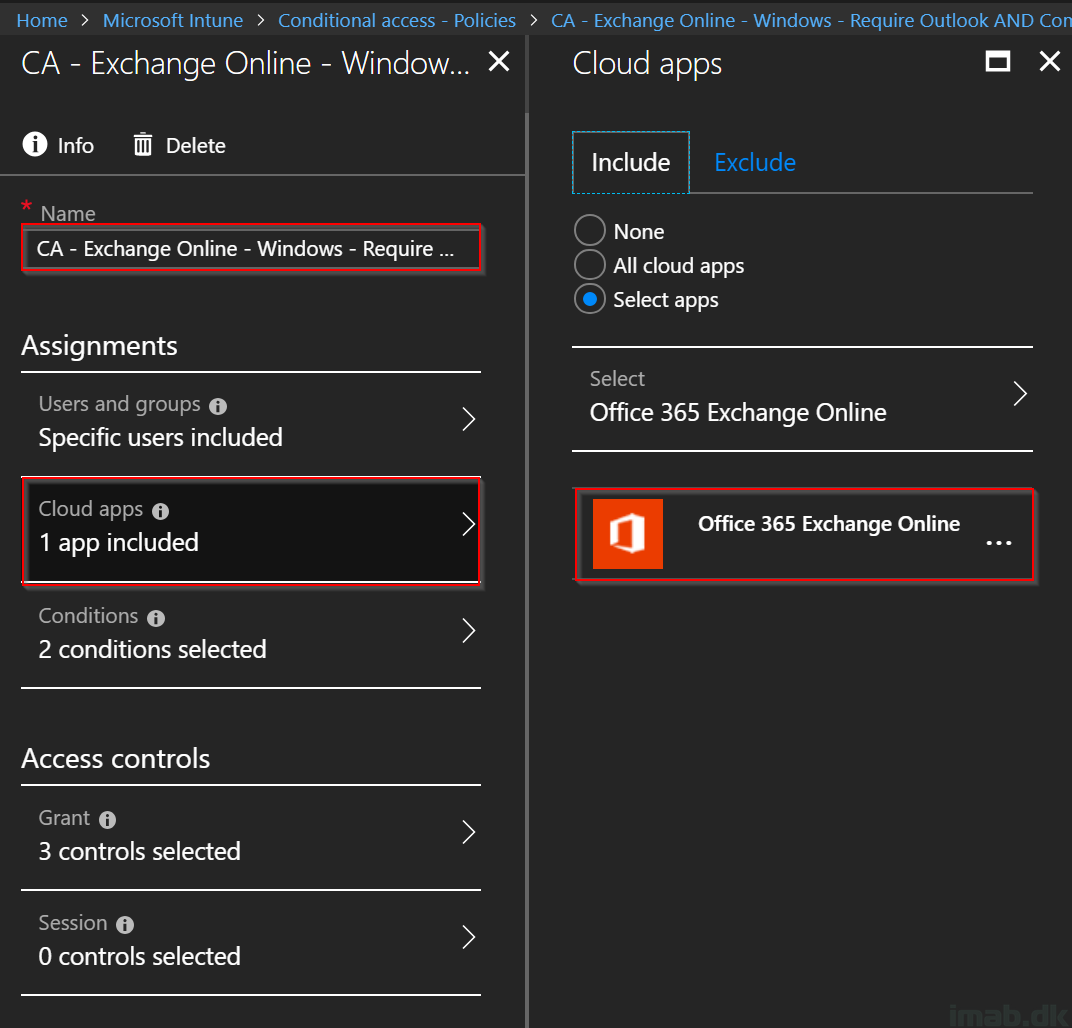Open the ellipsis menu for Office 365 Exchange Online
Viewport: 1072px width, 1028px height.
[x=999, y=543]
